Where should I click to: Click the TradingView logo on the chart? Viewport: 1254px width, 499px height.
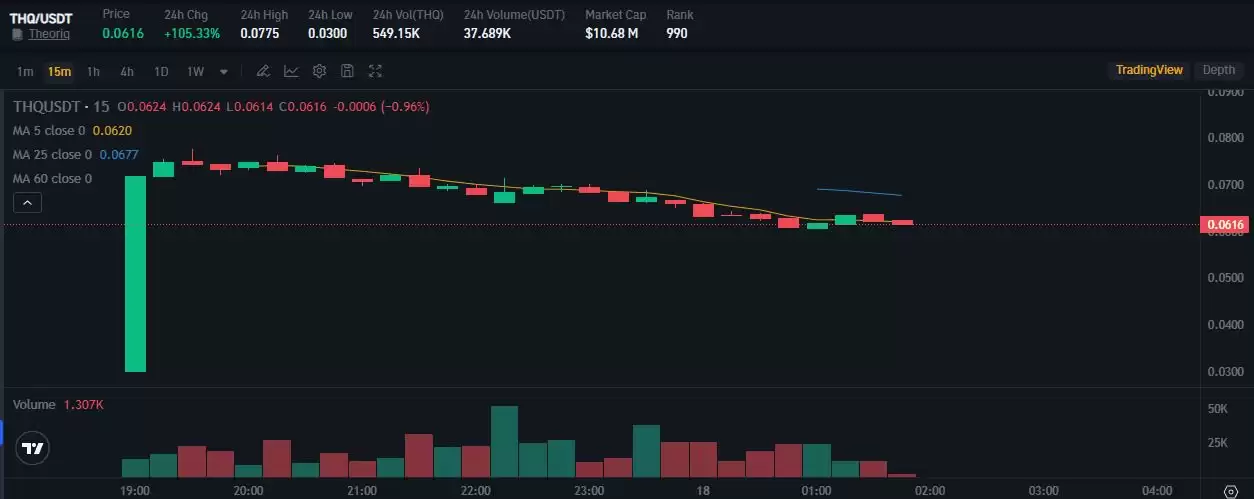pos(34,449)
